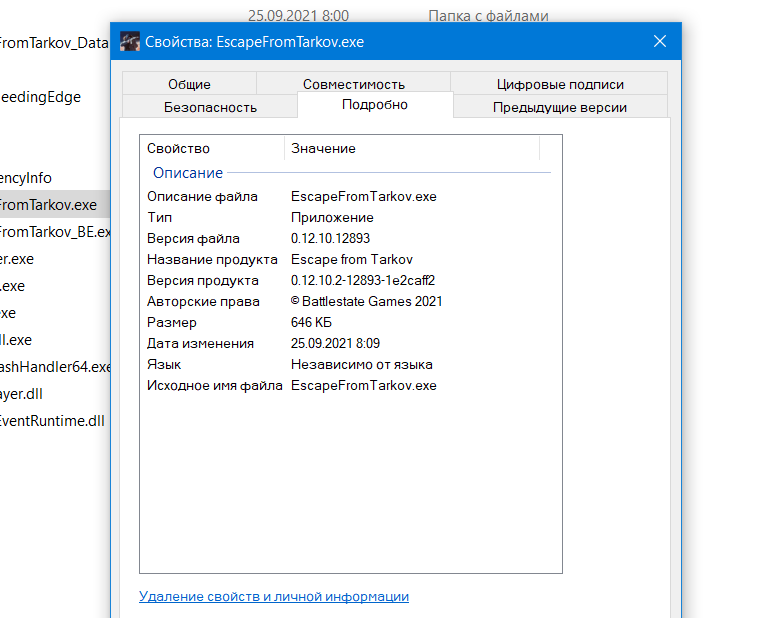Open the Предыдущие версии tab
Viewport: 780px width, 618px height.
(x=560, y=107)
